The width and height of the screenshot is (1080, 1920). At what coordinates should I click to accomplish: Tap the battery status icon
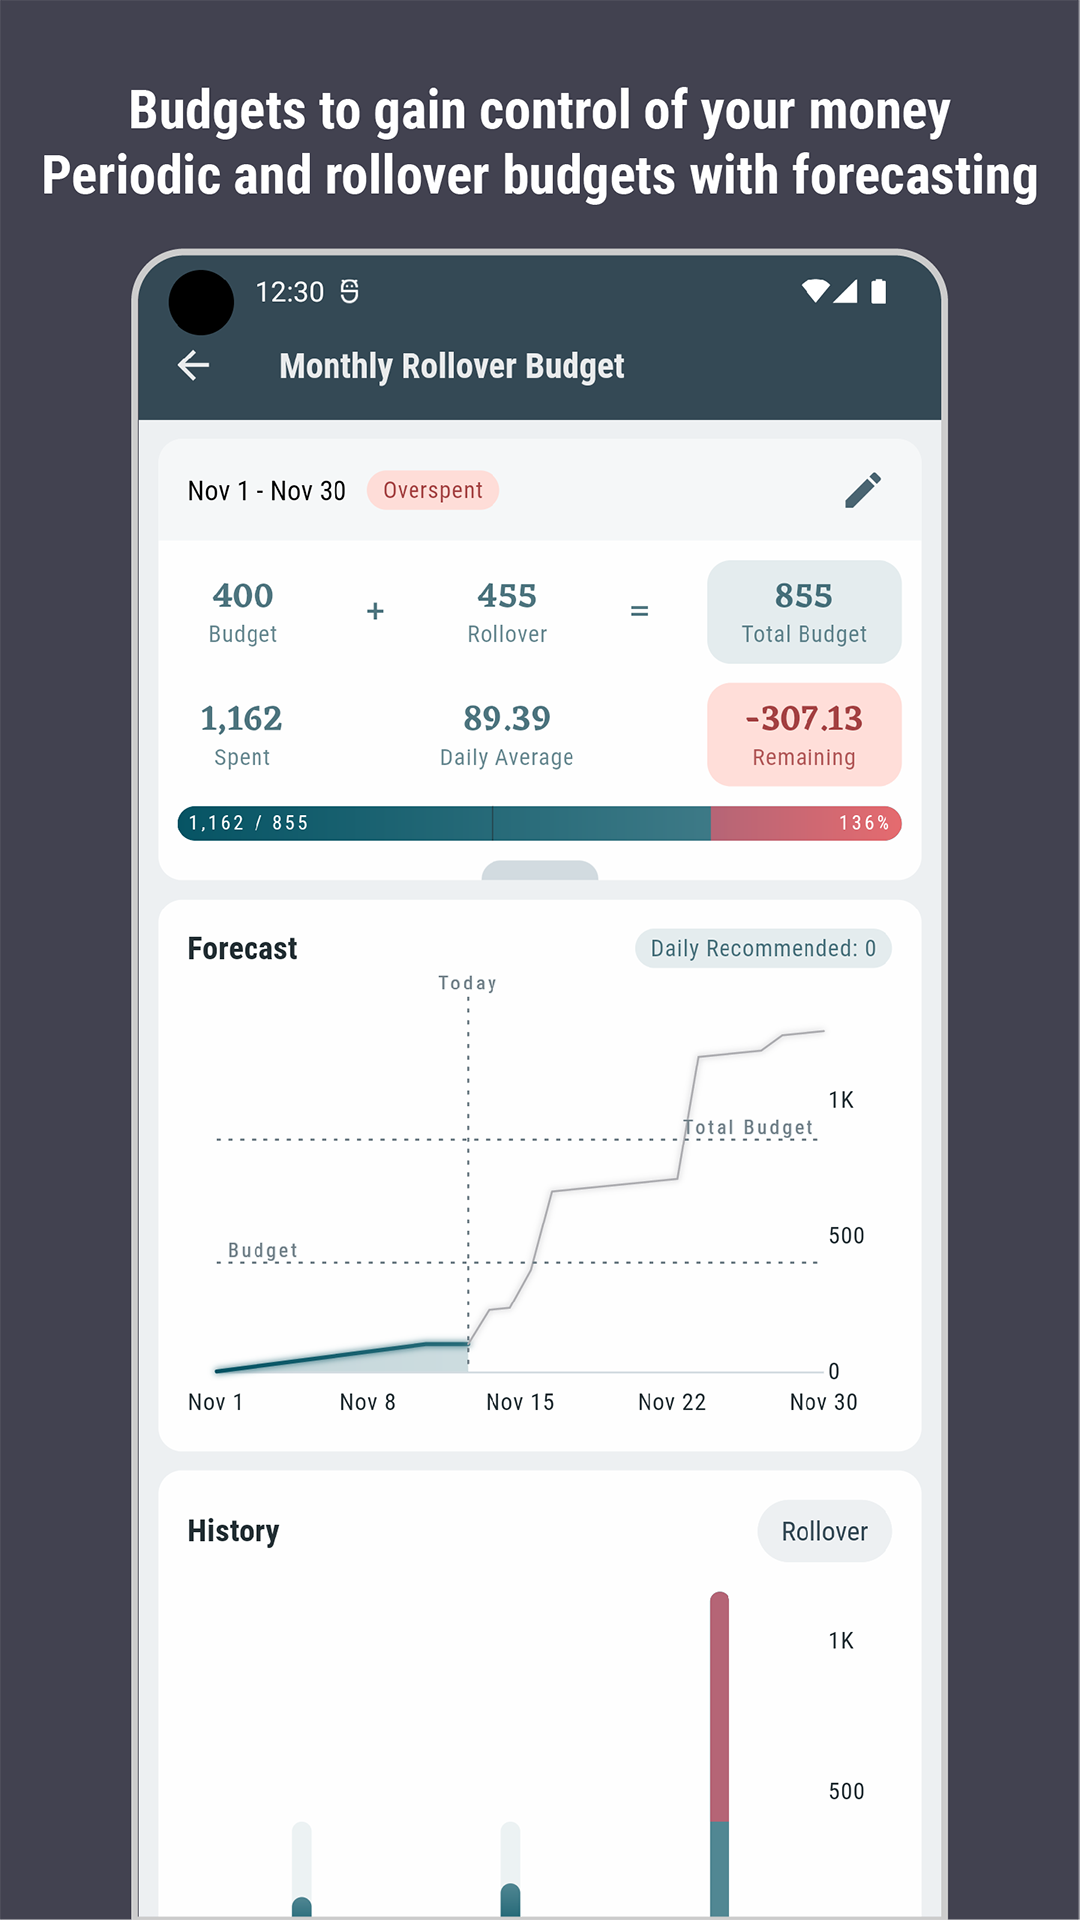coord(878,291)
